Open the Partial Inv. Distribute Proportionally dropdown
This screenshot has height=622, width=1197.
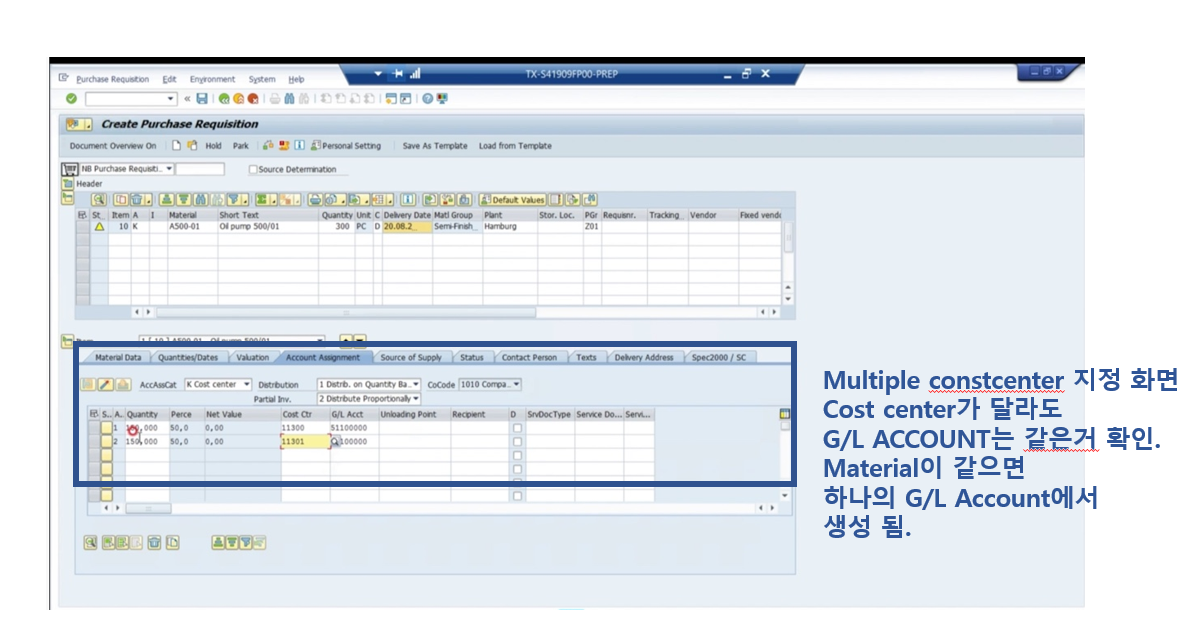416,398
